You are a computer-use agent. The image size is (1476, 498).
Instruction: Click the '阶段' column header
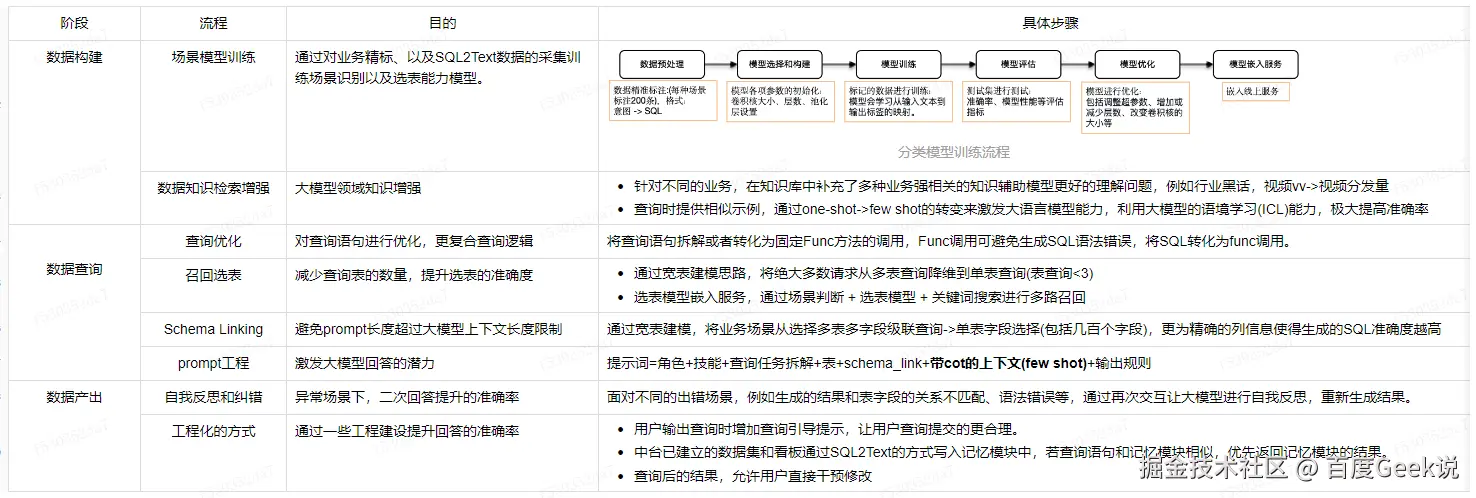74,22
